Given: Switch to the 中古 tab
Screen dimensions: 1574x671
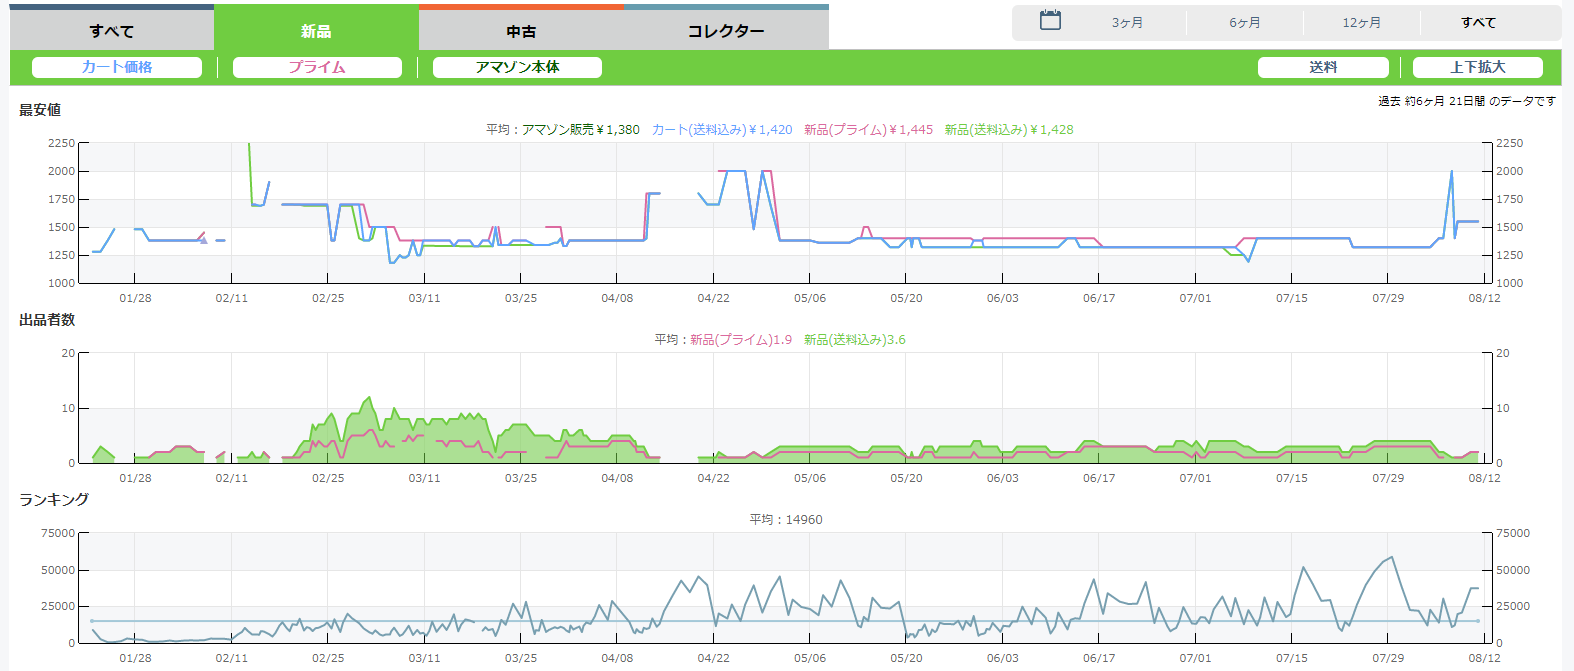Looking at the screenshot, I should click(x=521, y=31).
